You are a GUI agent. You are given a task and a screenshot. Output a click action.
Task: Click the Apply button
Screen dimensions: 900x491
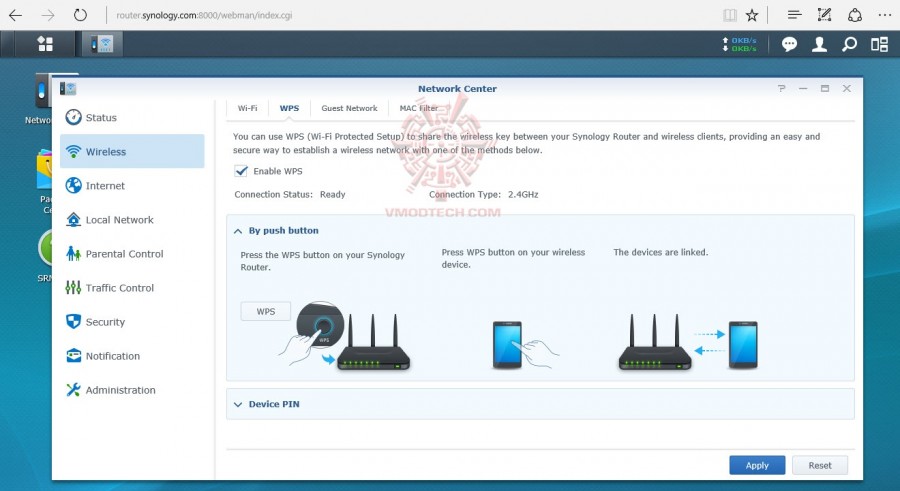757,465
